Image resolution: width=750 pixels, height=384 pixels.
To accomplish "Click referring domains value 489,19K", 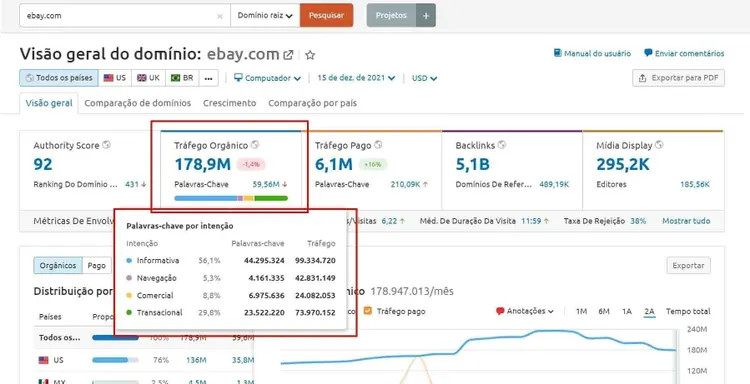I will point(554,184).
